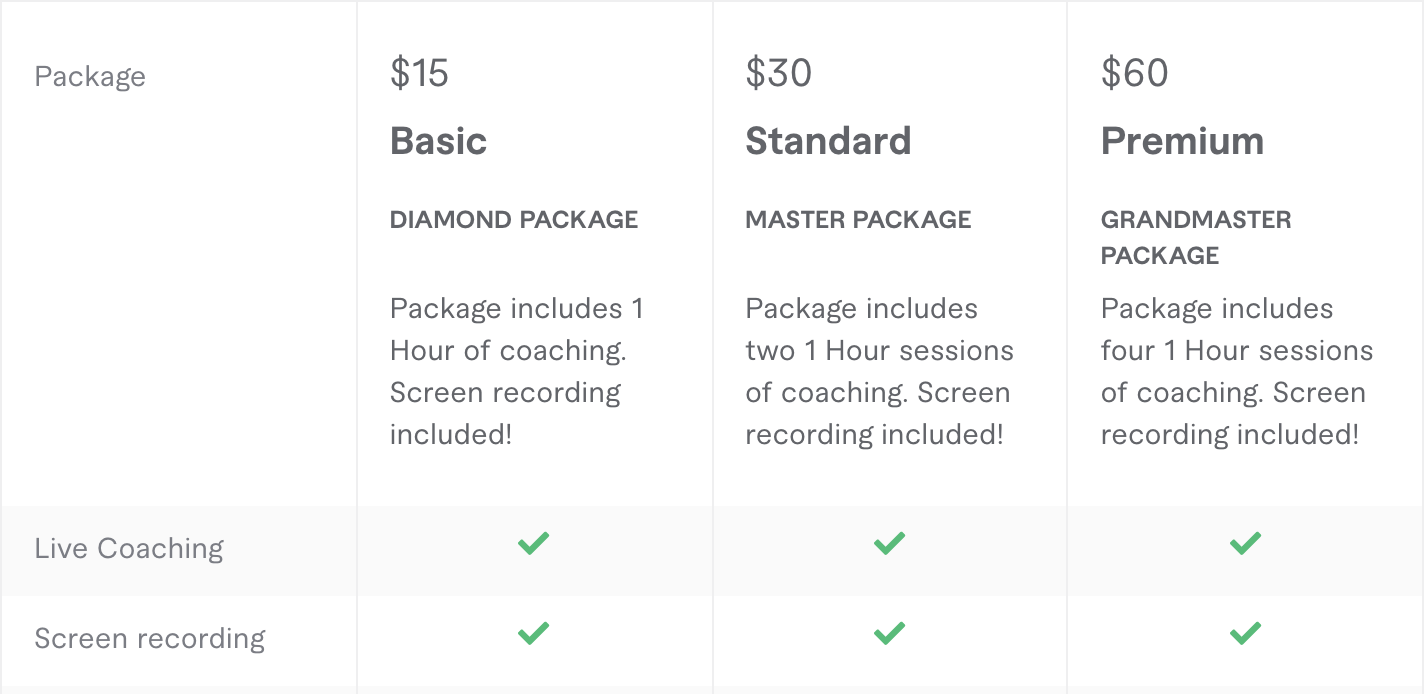
Task: Click the MASTER PACKAGE title
Action: 858,220
